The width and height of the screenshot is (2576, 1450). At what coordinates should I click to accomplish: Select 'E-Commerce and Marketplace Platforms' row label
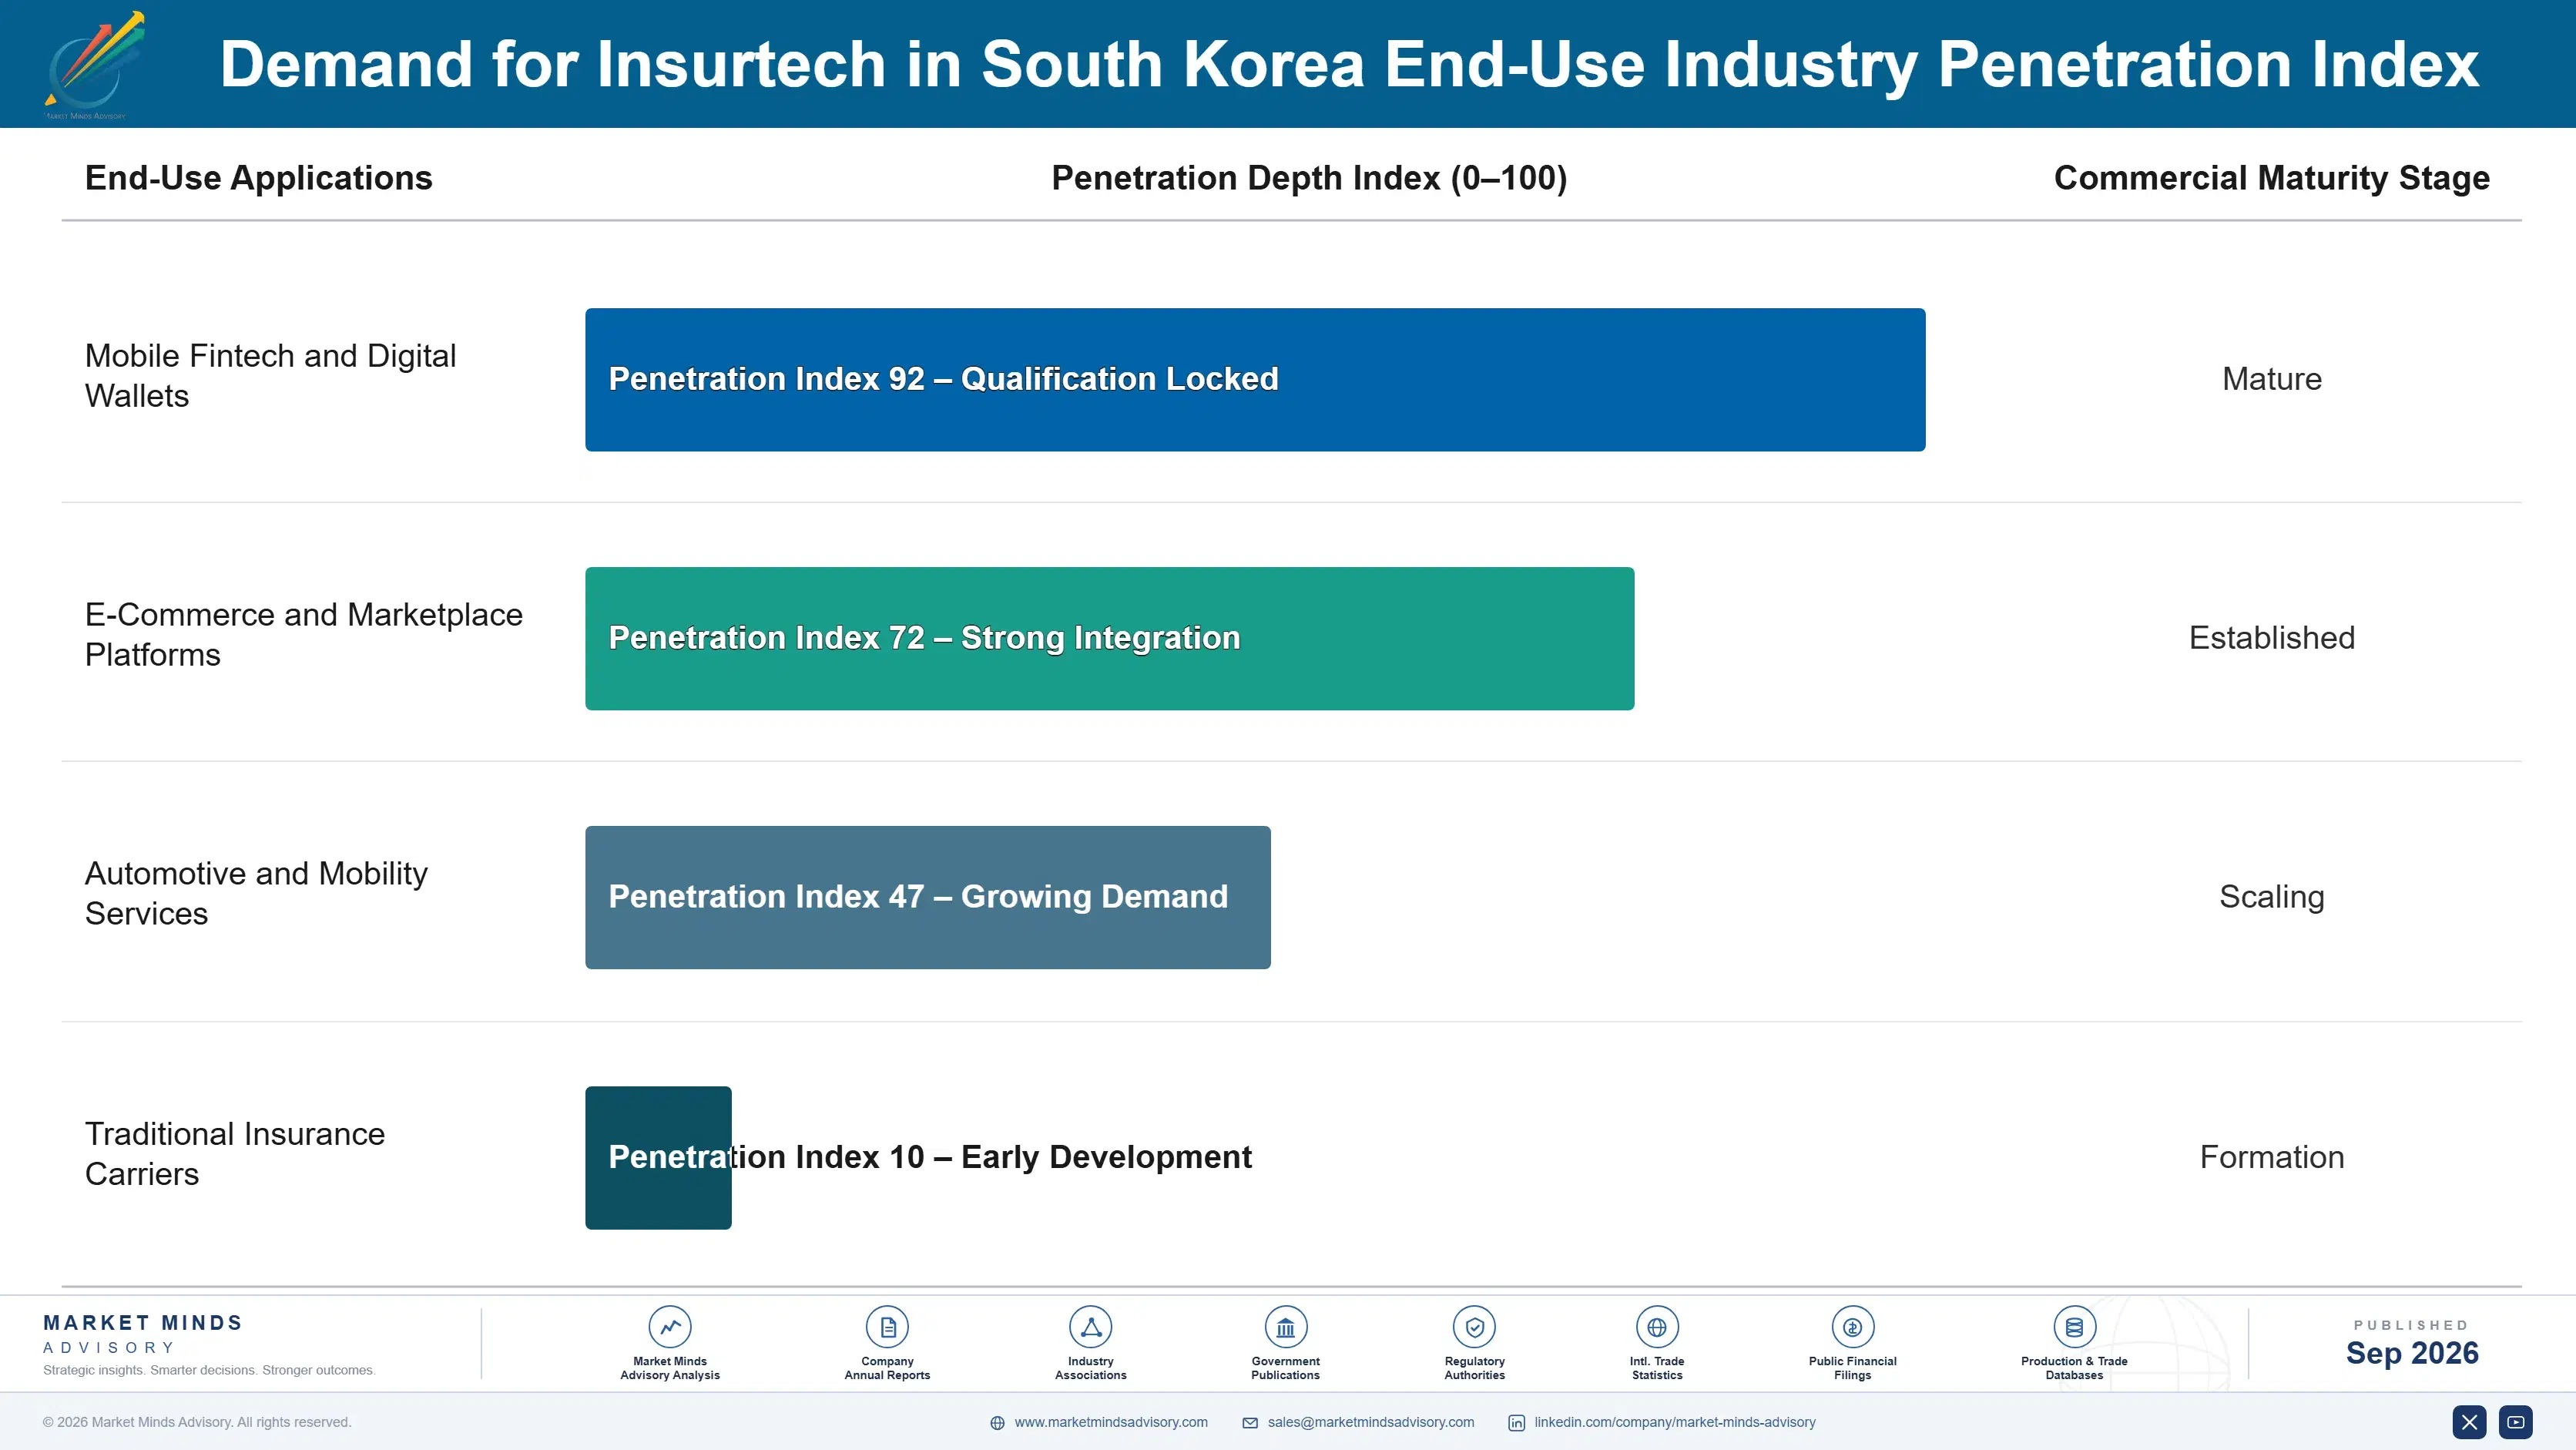pyautogui.click(x=304, y=634)
